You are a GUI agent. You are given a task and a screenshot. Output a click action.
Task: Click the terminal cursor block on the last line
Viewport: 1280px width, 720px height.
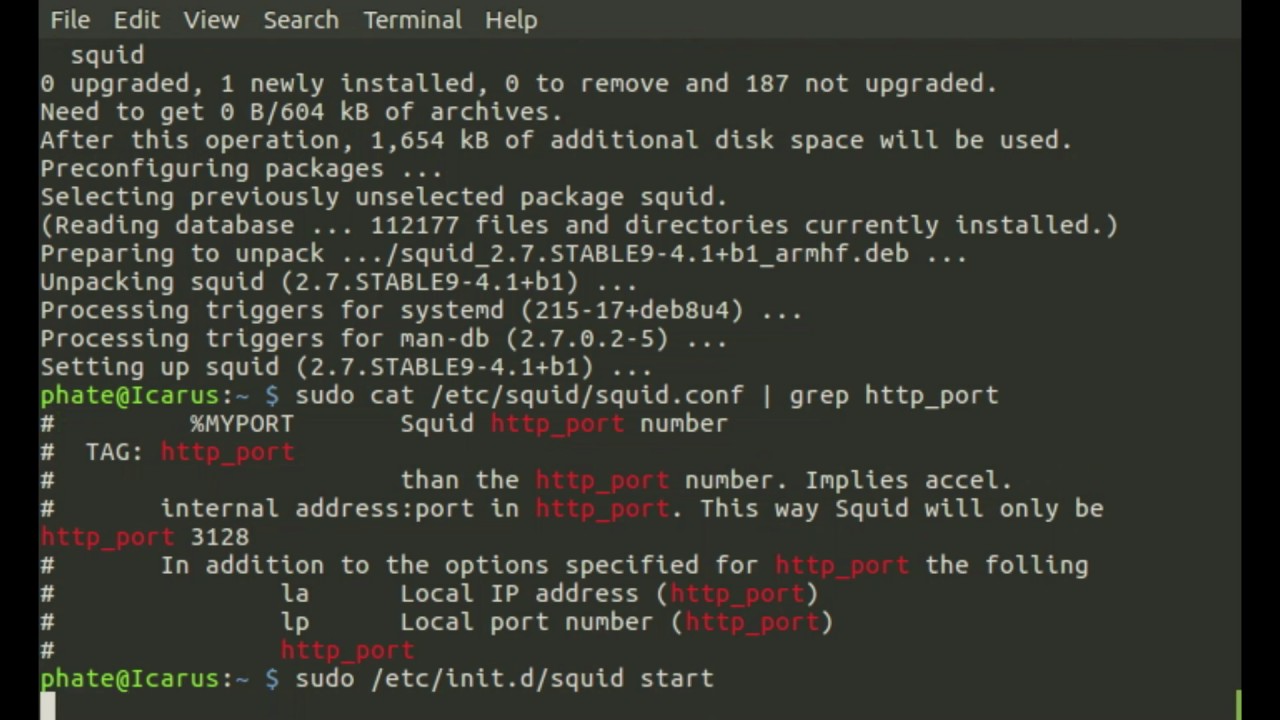pyautogui.click(x=48, y=706)
